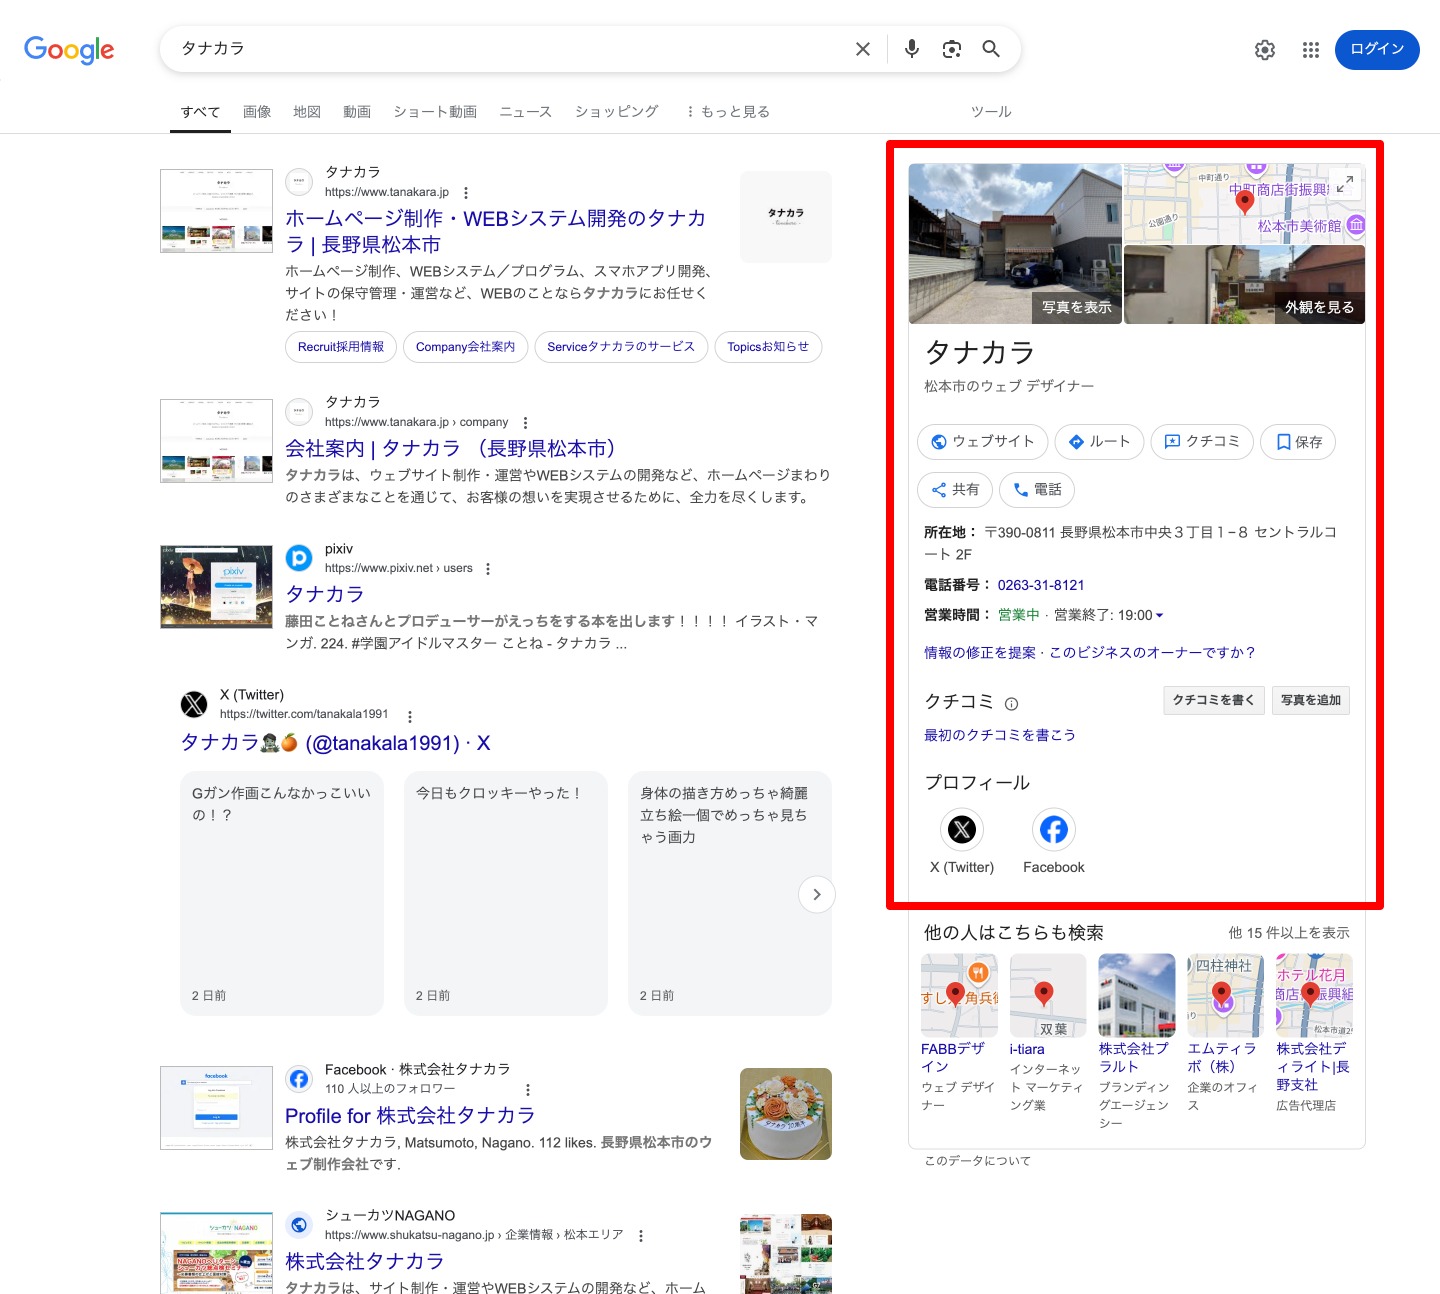This screenshot has height=1294, width=1440.
Task: Open FABBデザイン related place card
Action: [959, 1032]
